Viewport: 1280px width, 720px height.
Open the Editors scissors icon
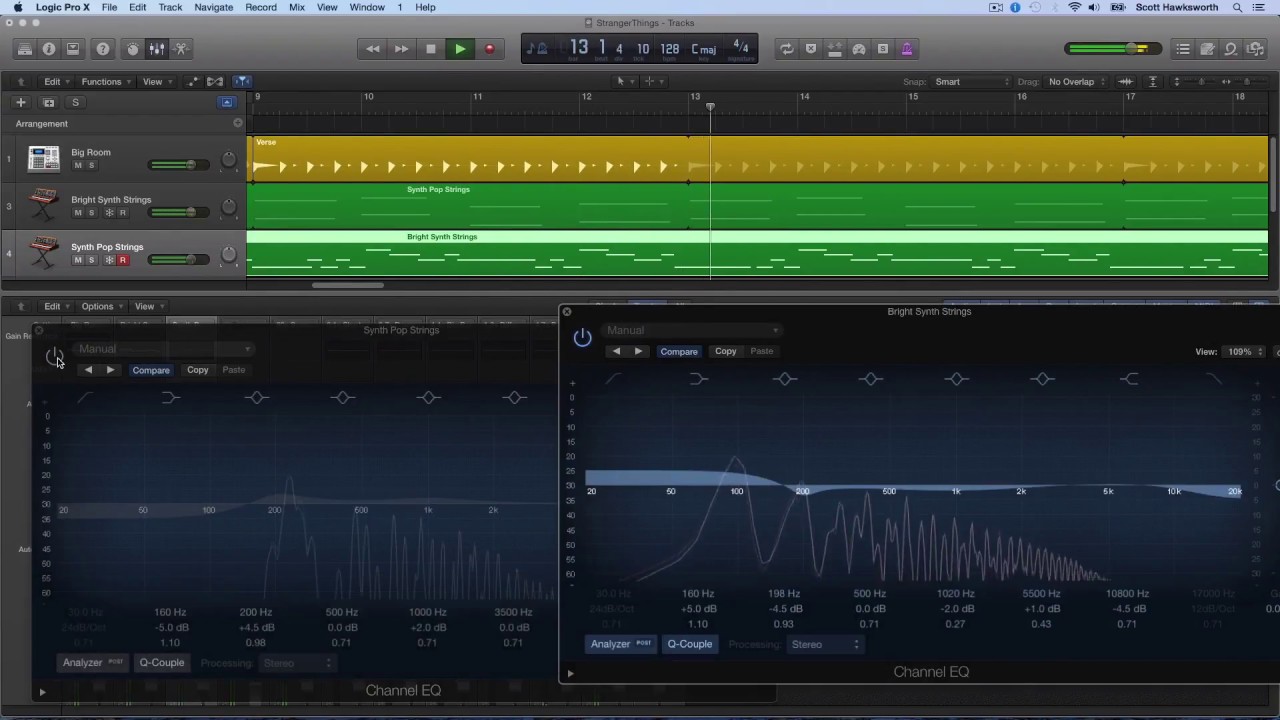[x=181, y=49]
